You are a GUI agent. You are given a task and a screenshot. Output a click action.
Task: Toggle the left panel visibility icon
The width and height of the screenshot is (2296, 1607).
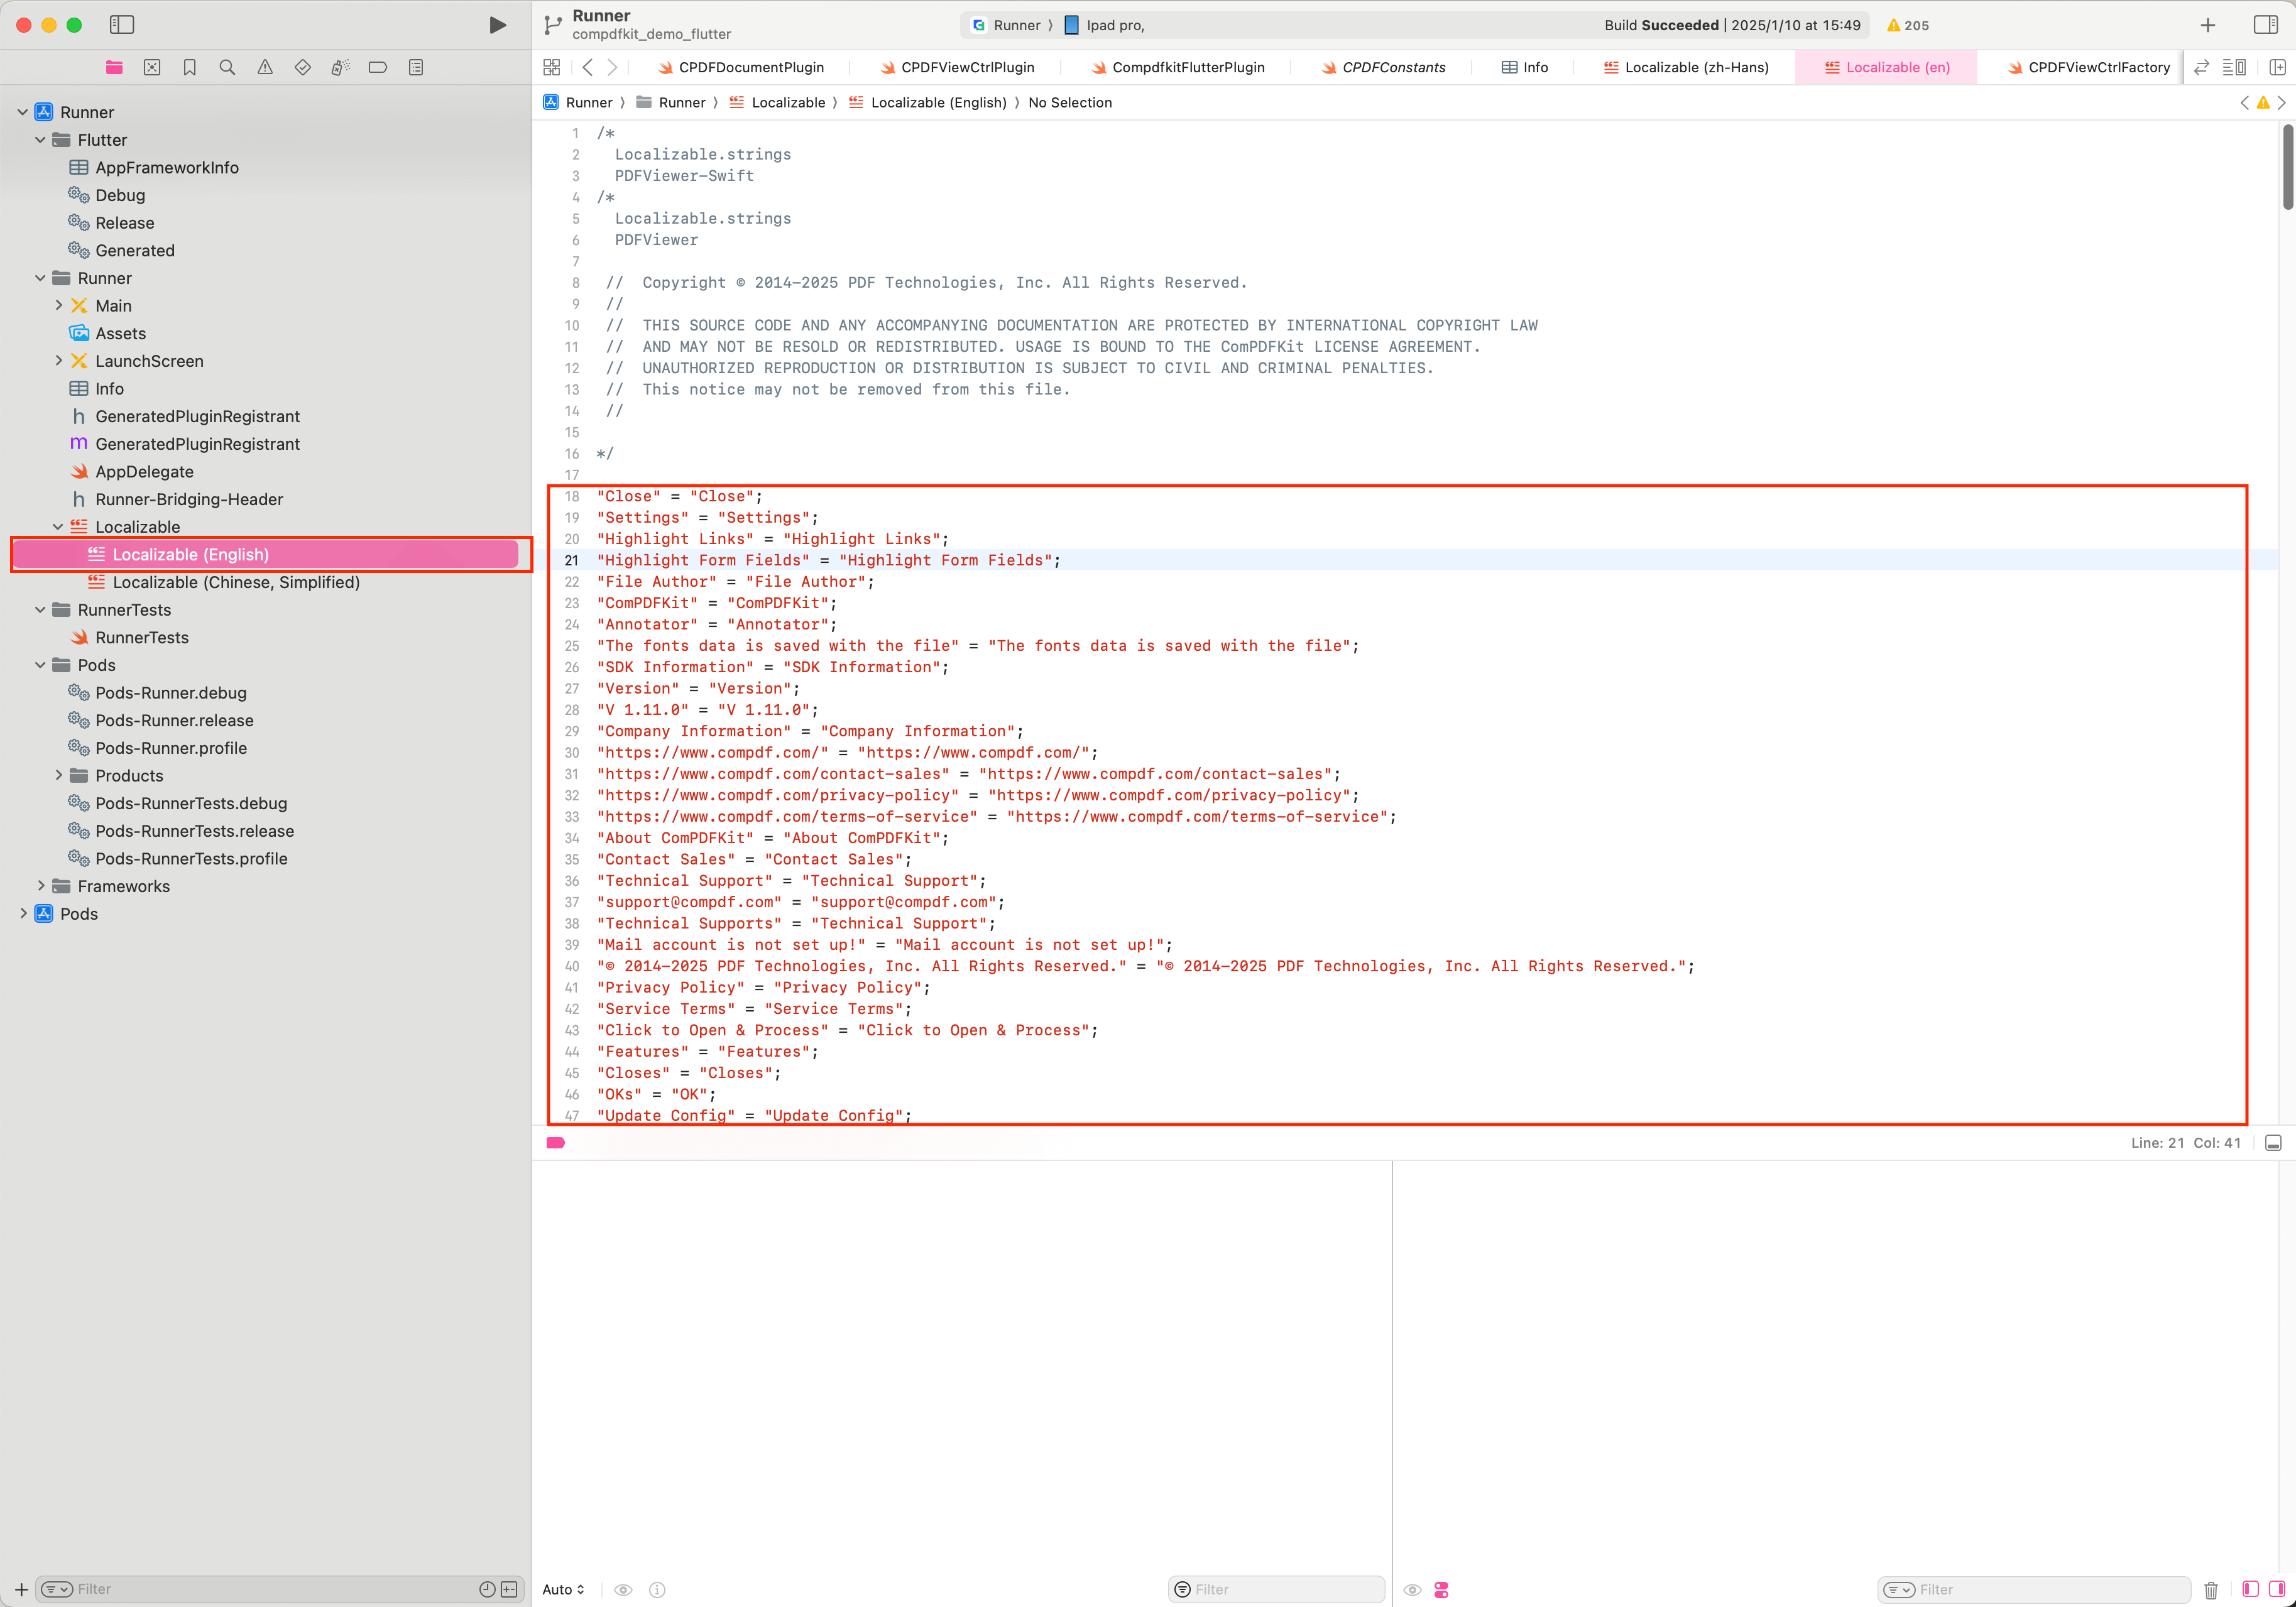pos(122,25)
